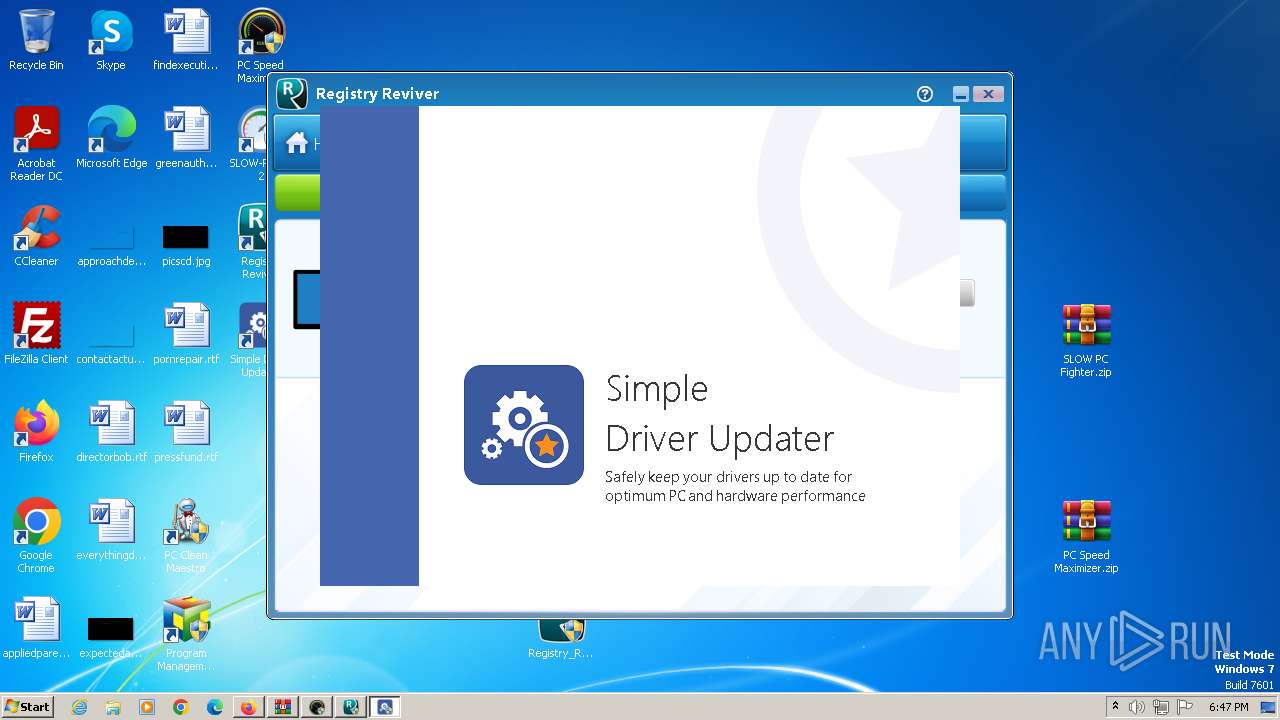Switch to Firefox taskbar button
This screenshot has width=1280, height=720.
point(248,707)
